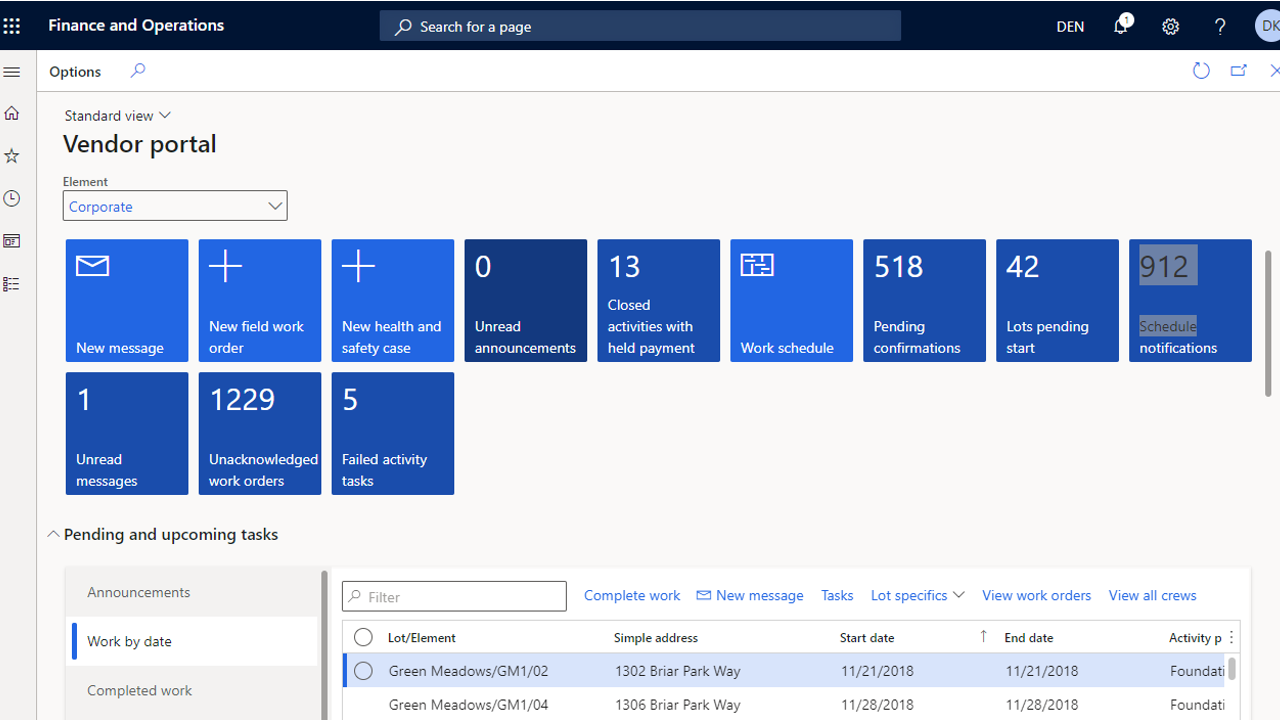This screenshot has width=1280, height=720.
Task: Sort by the Simple address column header
Action: 656,637
